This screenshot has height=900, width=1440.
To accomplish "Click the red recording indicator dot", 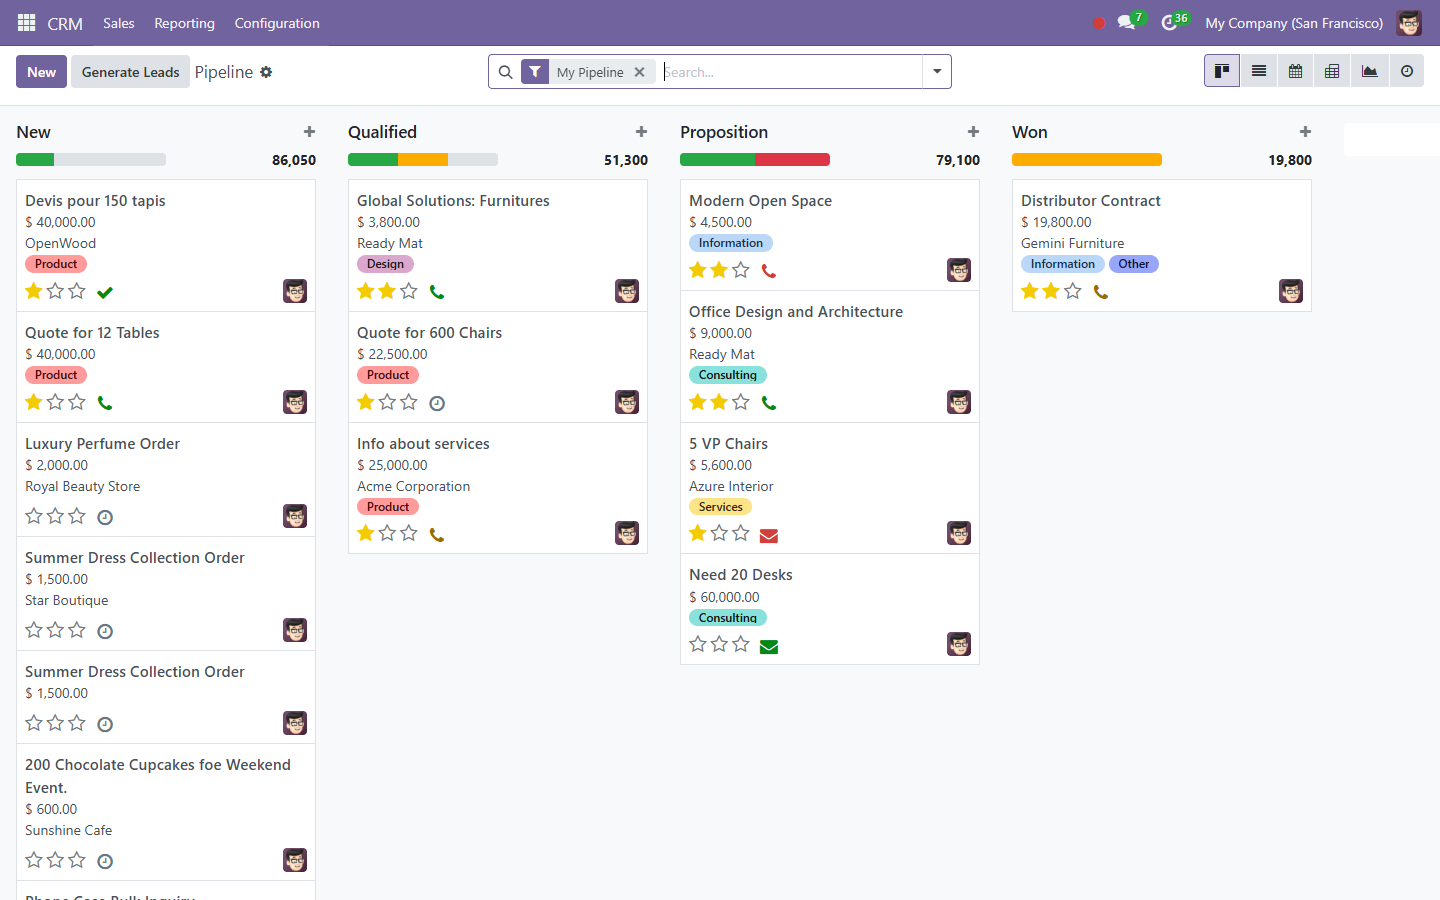I will (x=1098, y=23).
